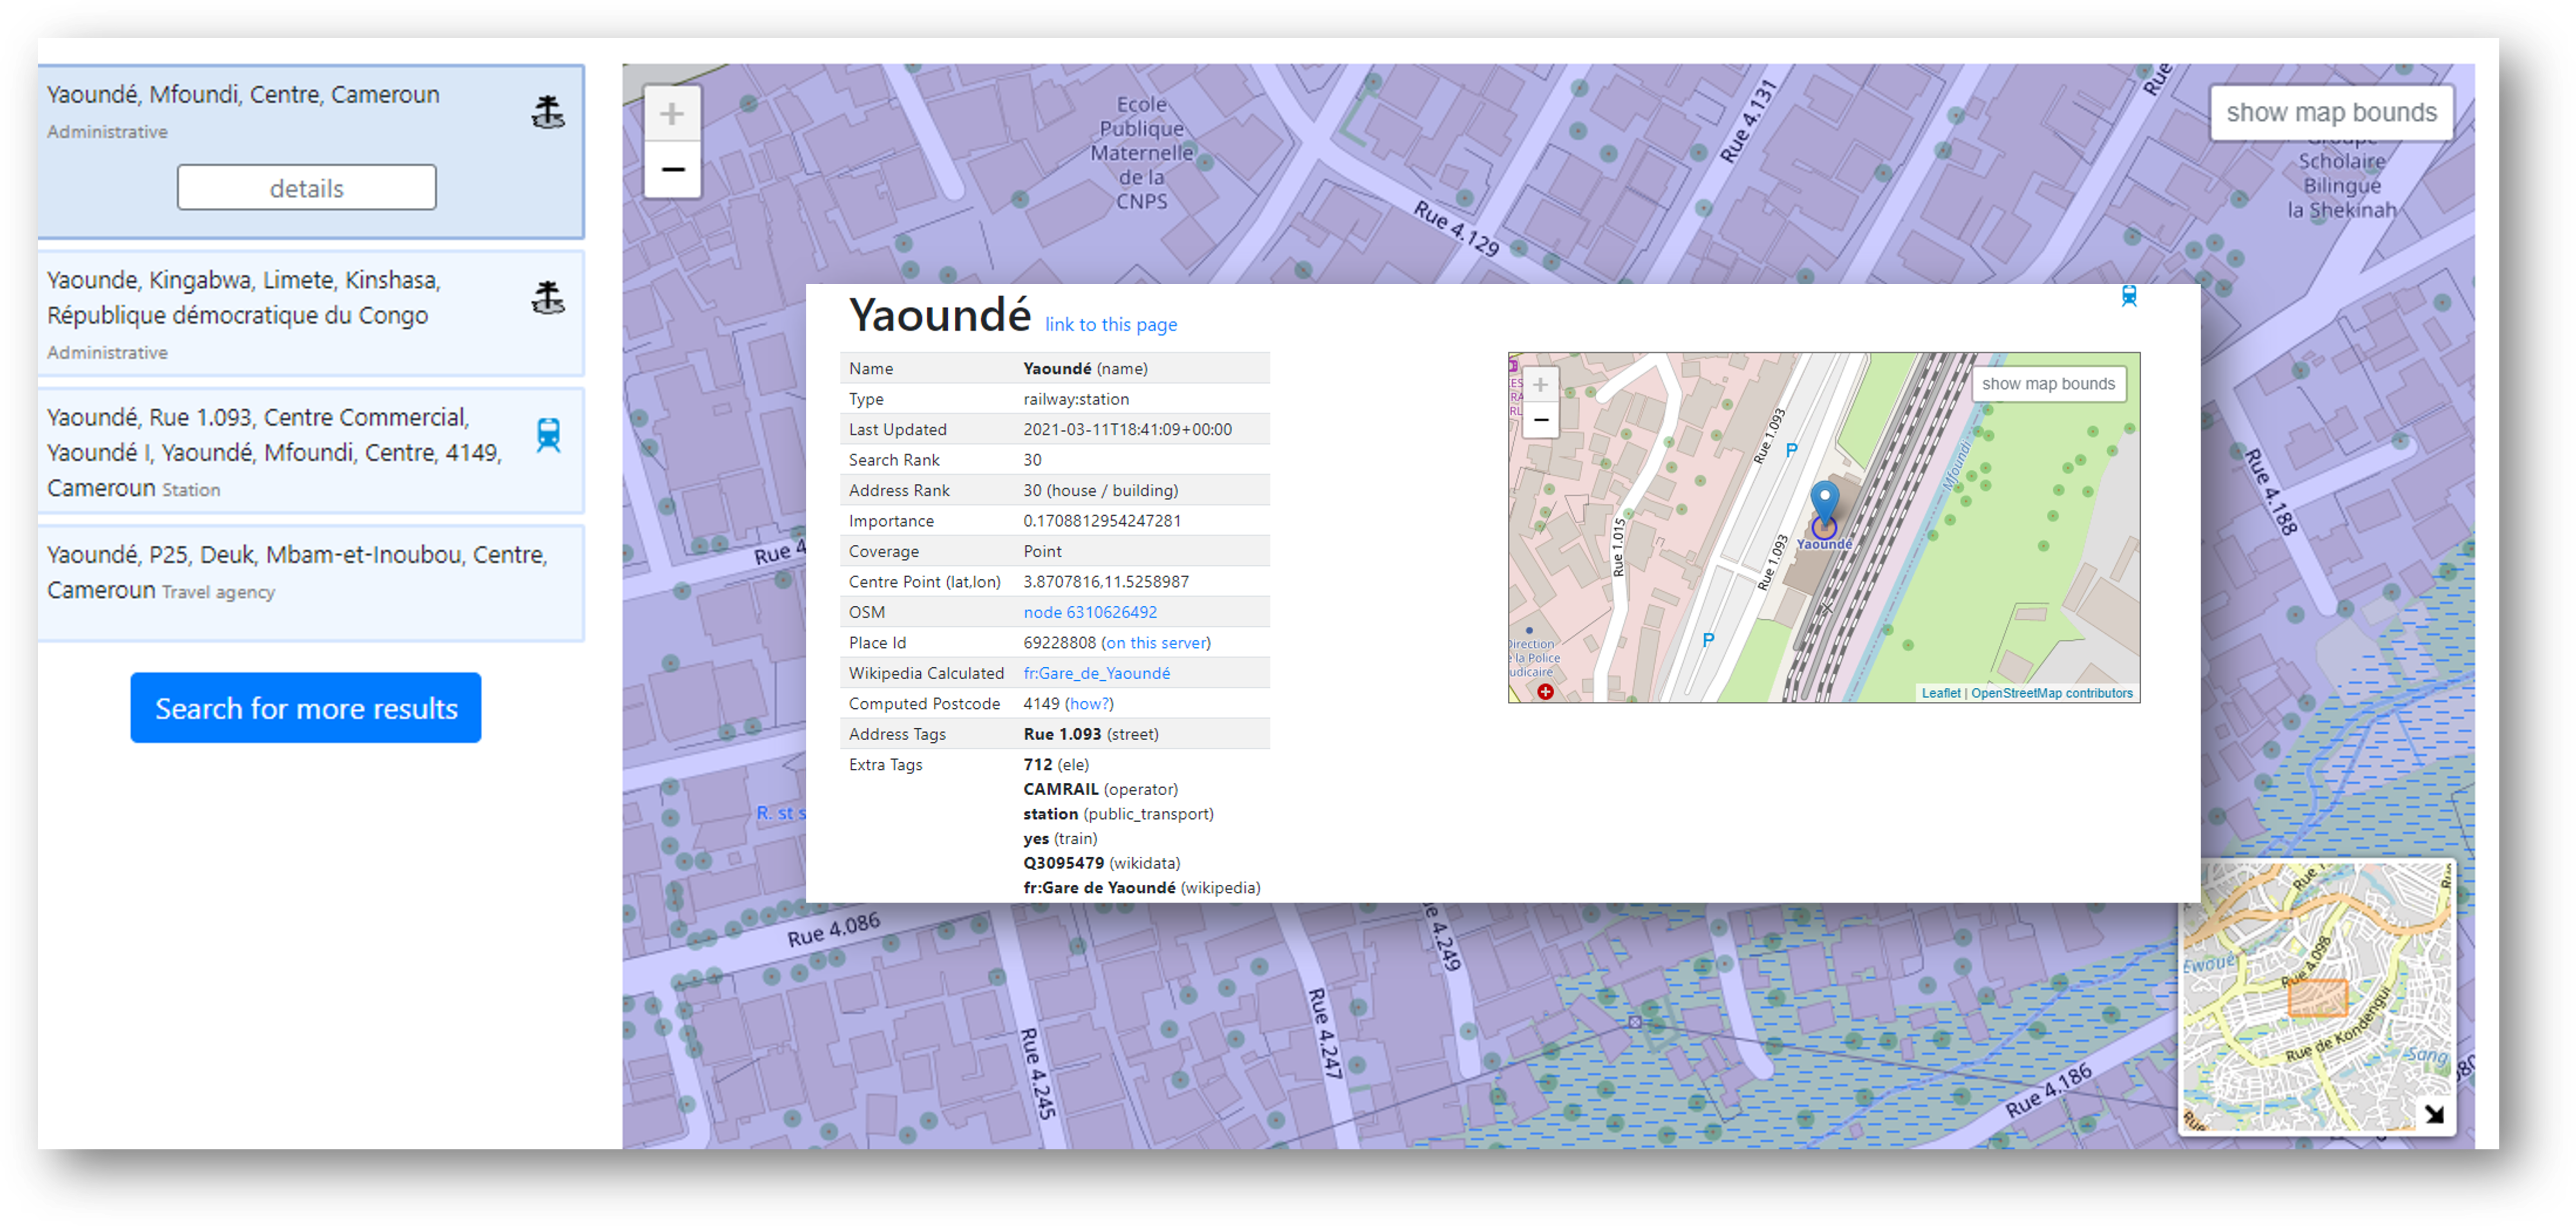Click the overview minimap thumbnail

2316,997
